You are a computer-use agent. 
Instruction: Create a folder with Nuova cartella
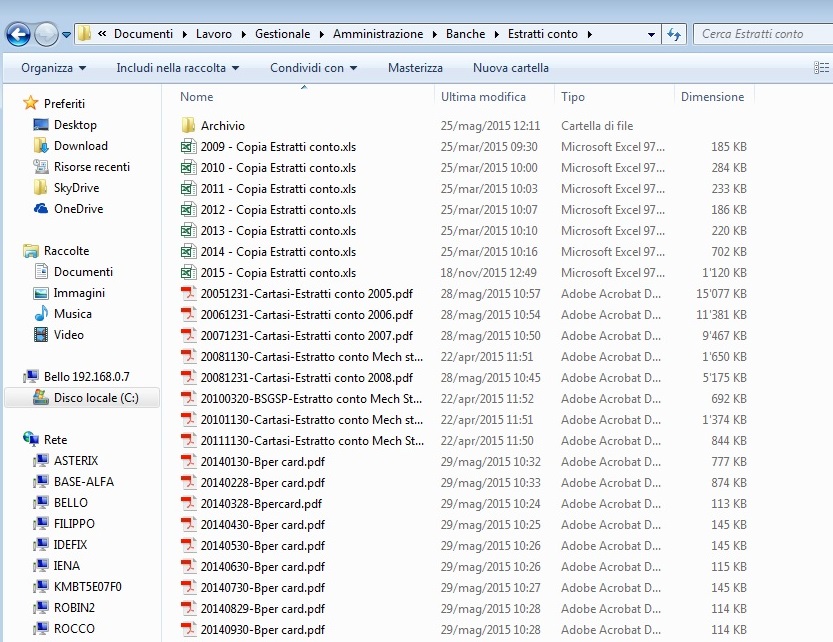coord(510,68)
